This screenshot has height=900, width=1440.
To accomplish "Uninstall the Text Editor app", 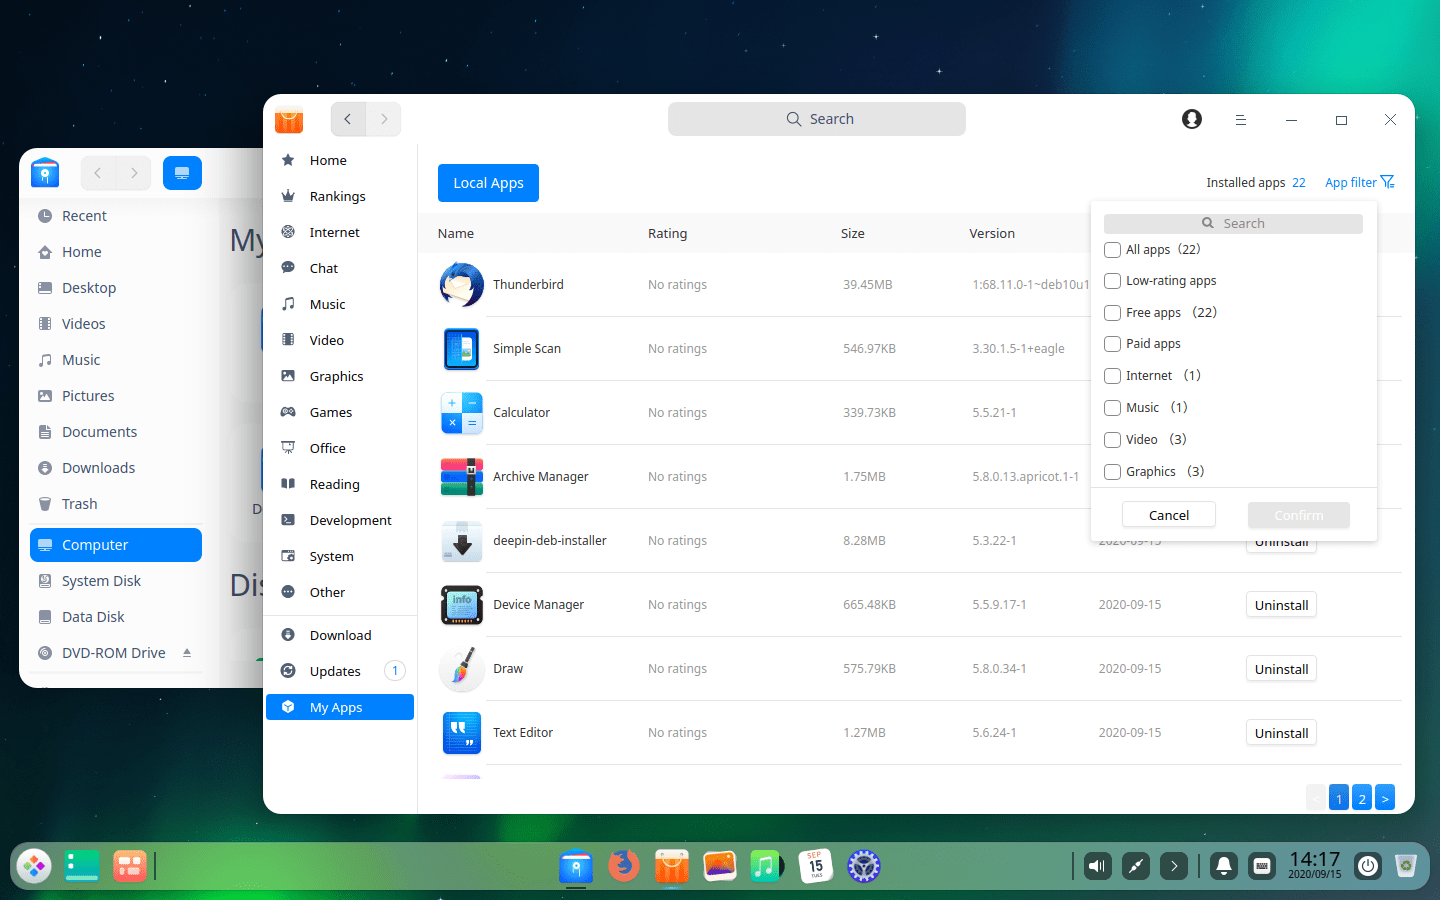I will [1281, 733].
